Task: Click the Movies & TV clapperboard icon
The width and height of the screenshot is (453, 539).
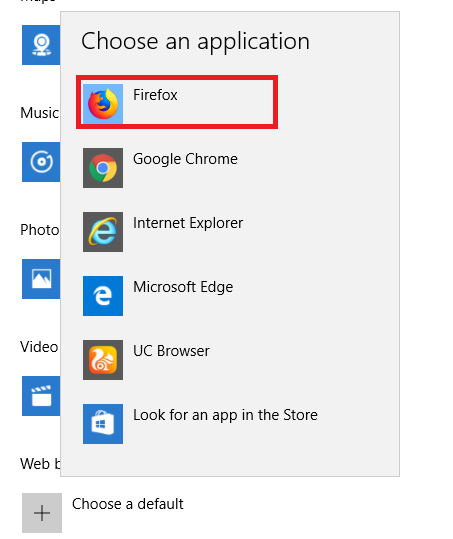Action: (41, 396)
